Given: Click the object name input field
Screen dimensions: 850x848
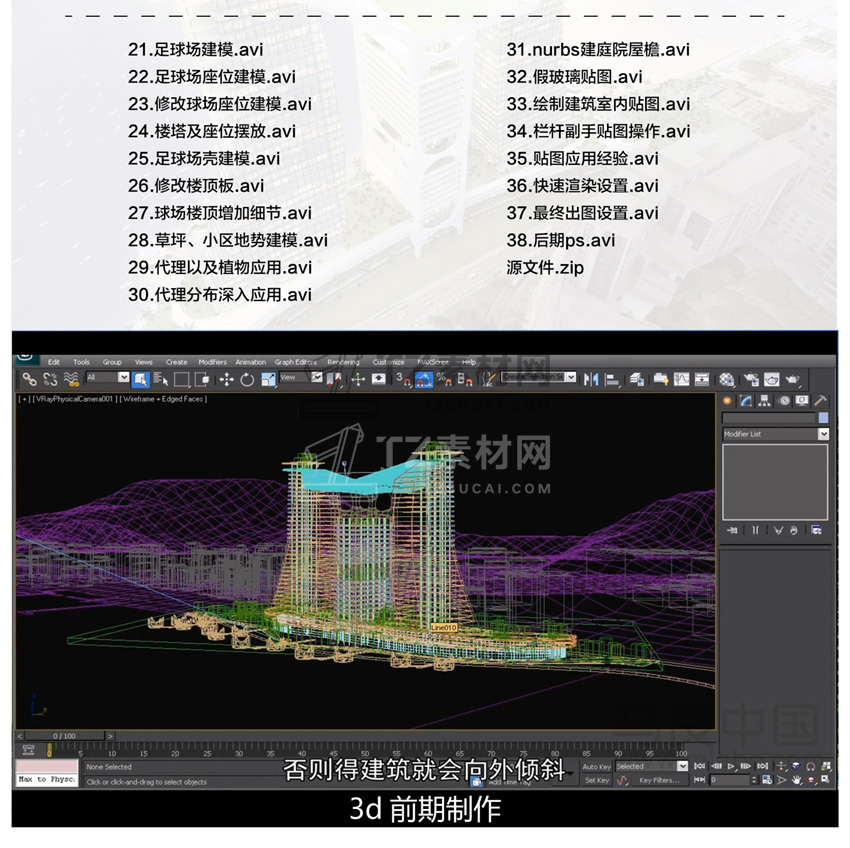Looking at the screenshot, I should (x=769, y=417).
